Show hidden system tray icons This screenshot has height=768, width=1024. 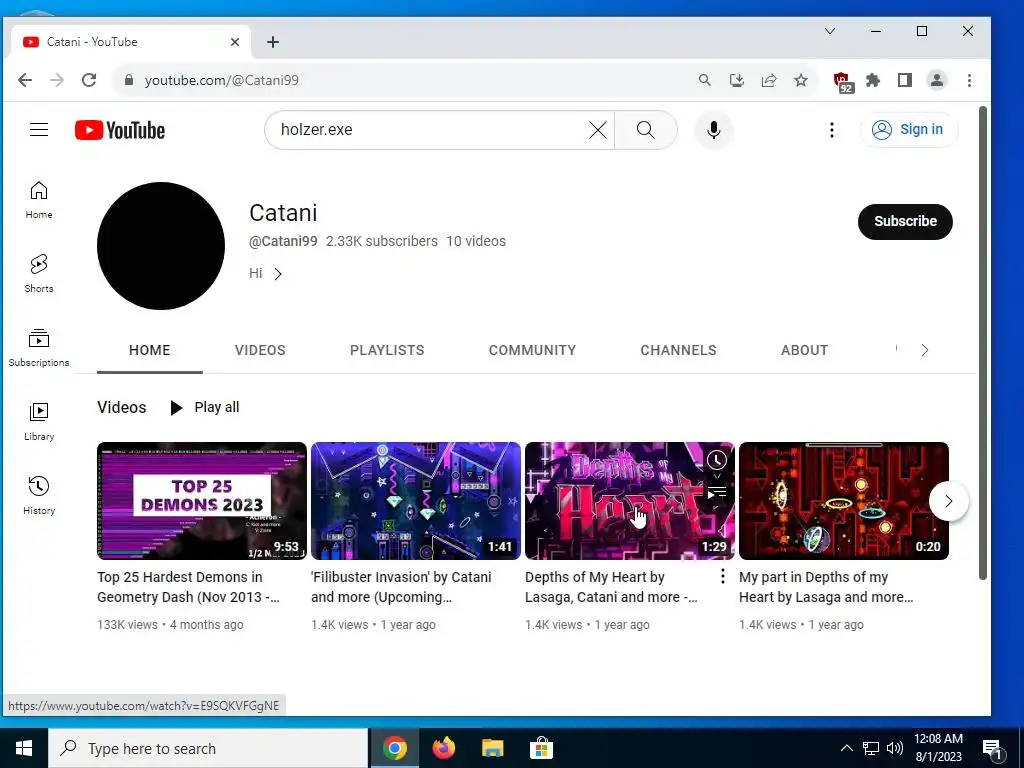(846, 748)
